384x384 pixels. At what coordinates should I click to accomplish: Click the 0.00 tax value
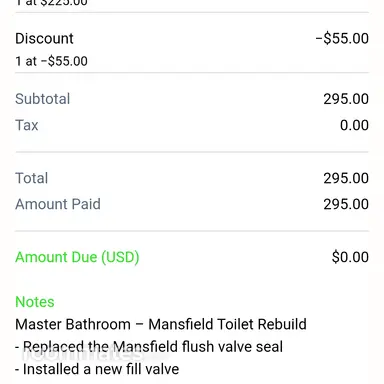[354, 125]
